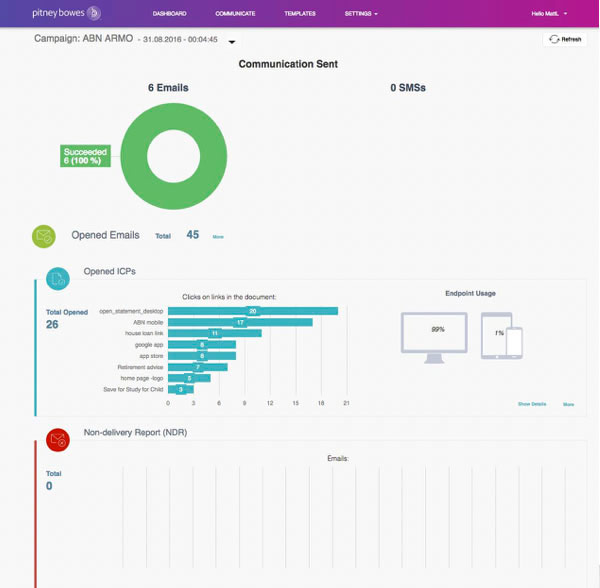Select the ABN mobile bar in chart
The height and width of the screenshot is (588, 600).
click(x=240, y=322)
